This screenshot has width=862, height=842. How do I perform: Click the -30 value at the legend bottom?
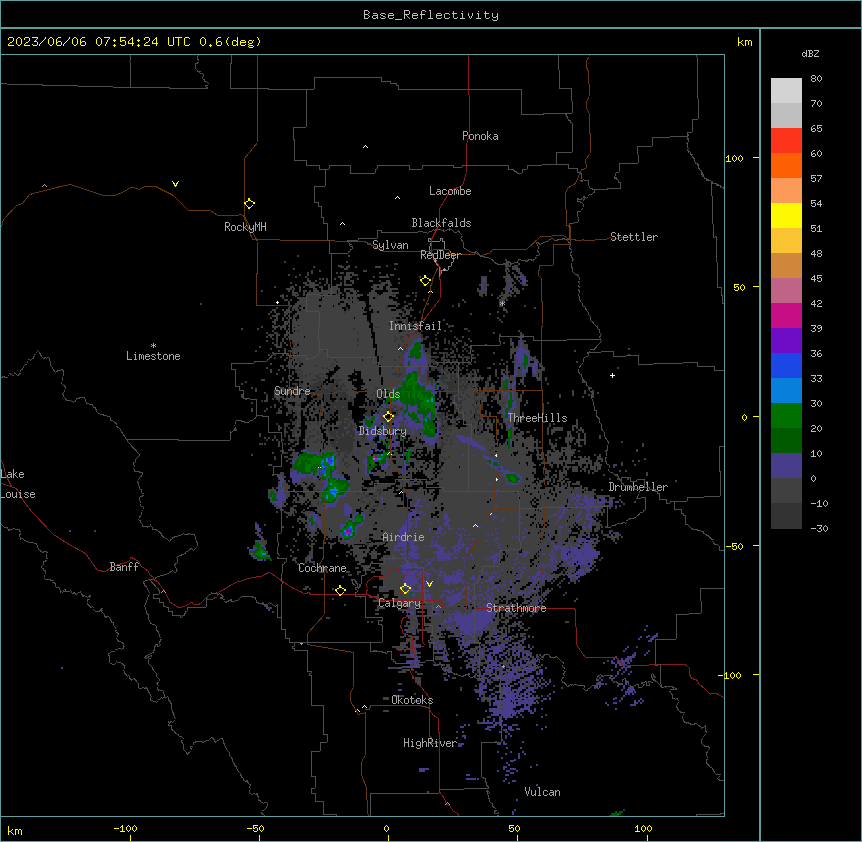coord(819,528)
